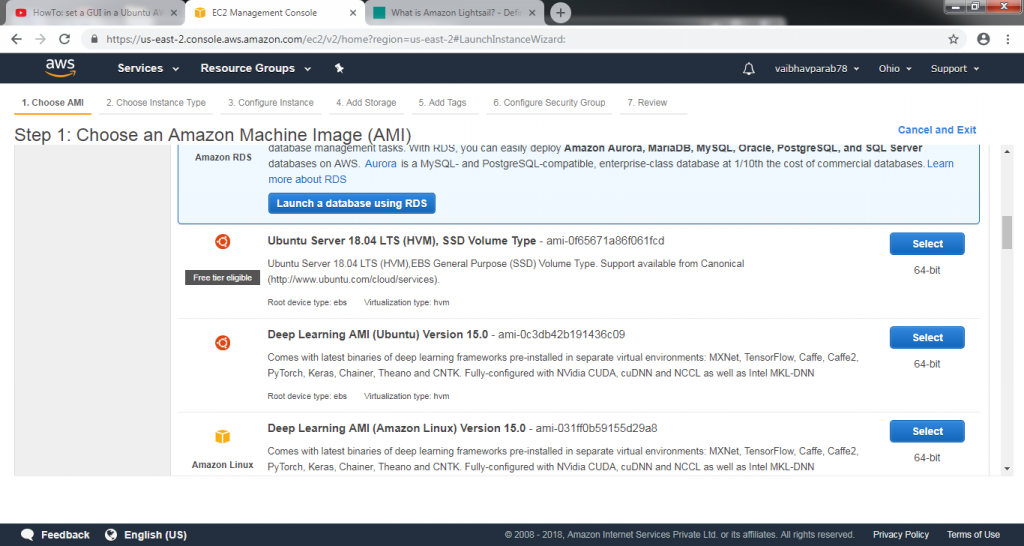
Task: Go to the 2. Choose Instance Type step
Action: pos(156,102)
